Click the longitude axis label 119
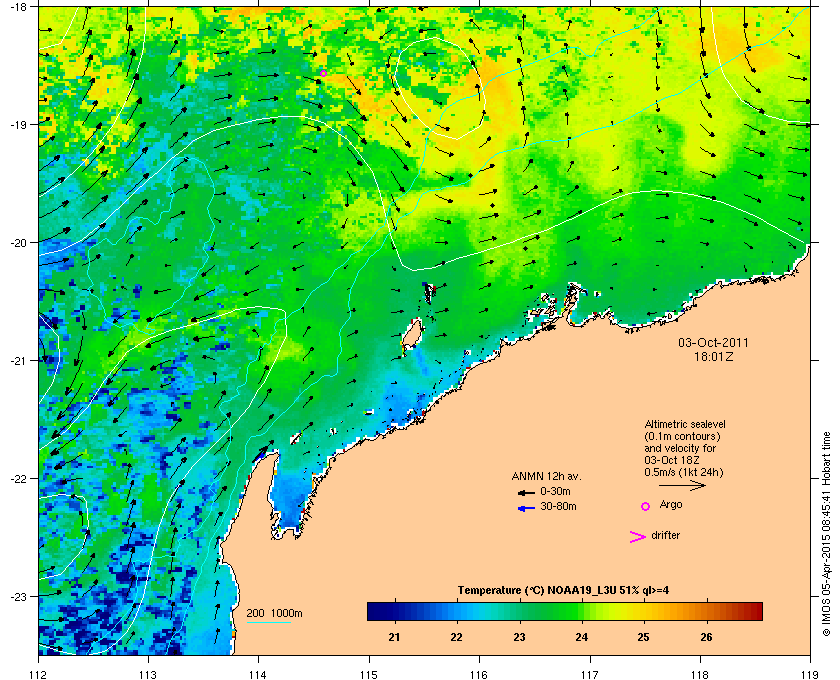Viewport: 840px width, 680px height. [x=810, y=674]
